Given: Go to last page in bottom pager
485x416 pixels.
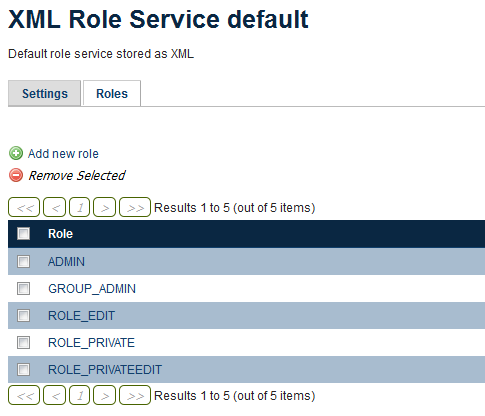Looking at the screenshot, I should click(x=135, y=395).
